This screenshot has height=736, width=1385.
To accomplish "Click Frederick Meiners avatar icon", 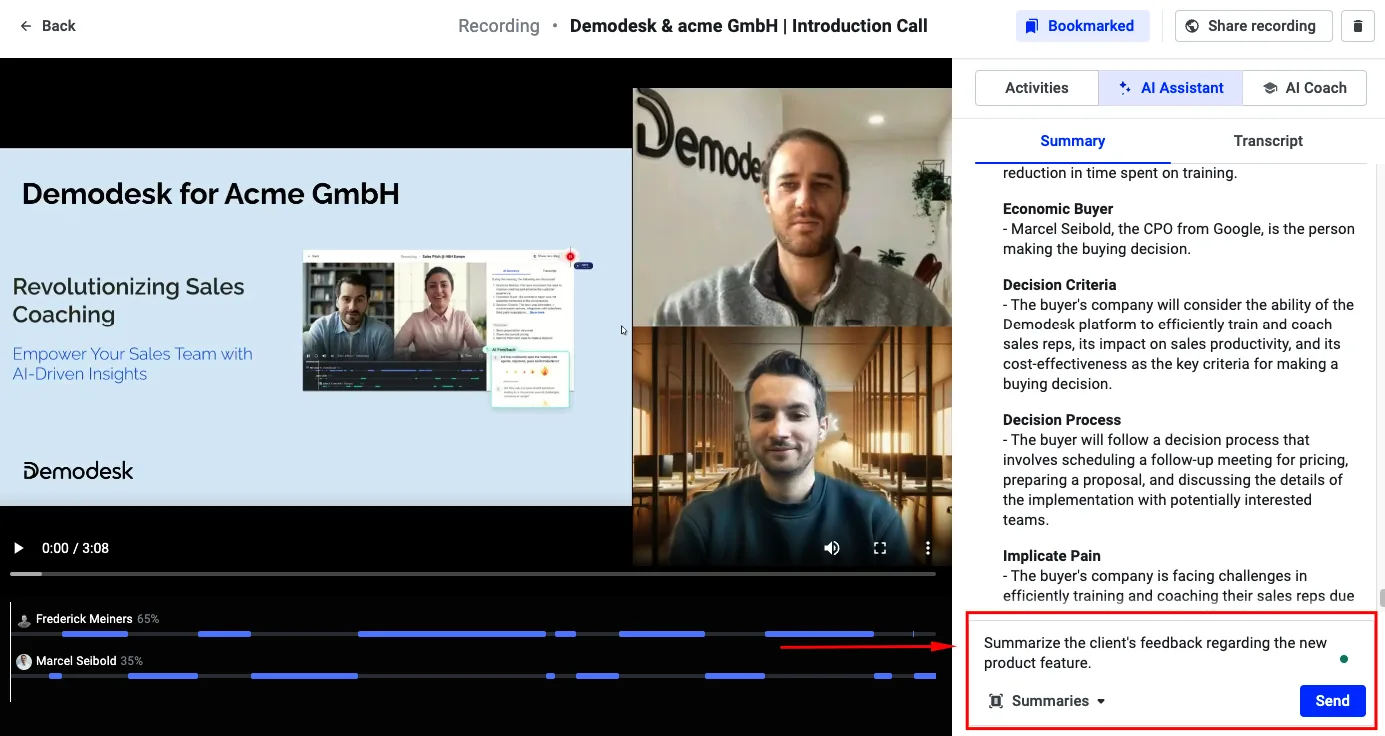I will coord(24,620).
